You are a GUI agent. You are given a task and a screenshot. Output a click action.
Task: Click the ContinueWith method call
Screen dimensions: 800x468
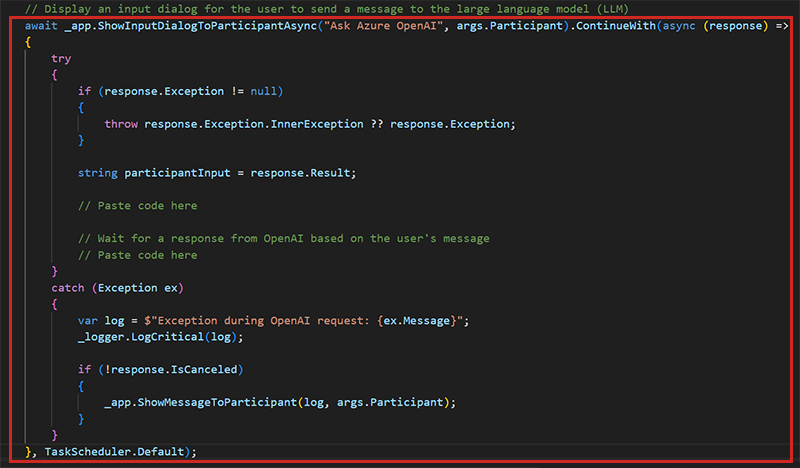click(x=616, y=26)
